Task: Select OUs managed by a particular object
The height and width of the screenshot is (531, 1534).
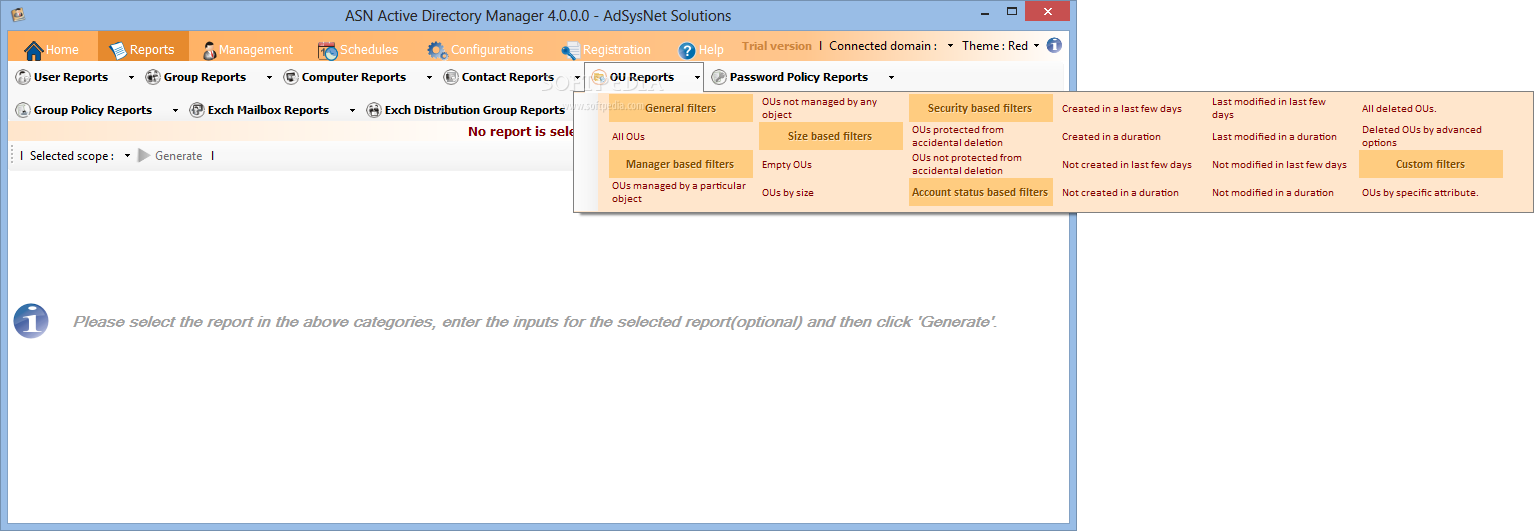Action: (x=679, y=192)
